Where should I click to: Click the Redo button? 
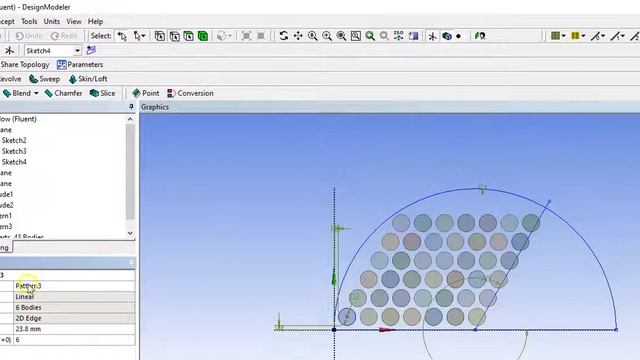64,36
